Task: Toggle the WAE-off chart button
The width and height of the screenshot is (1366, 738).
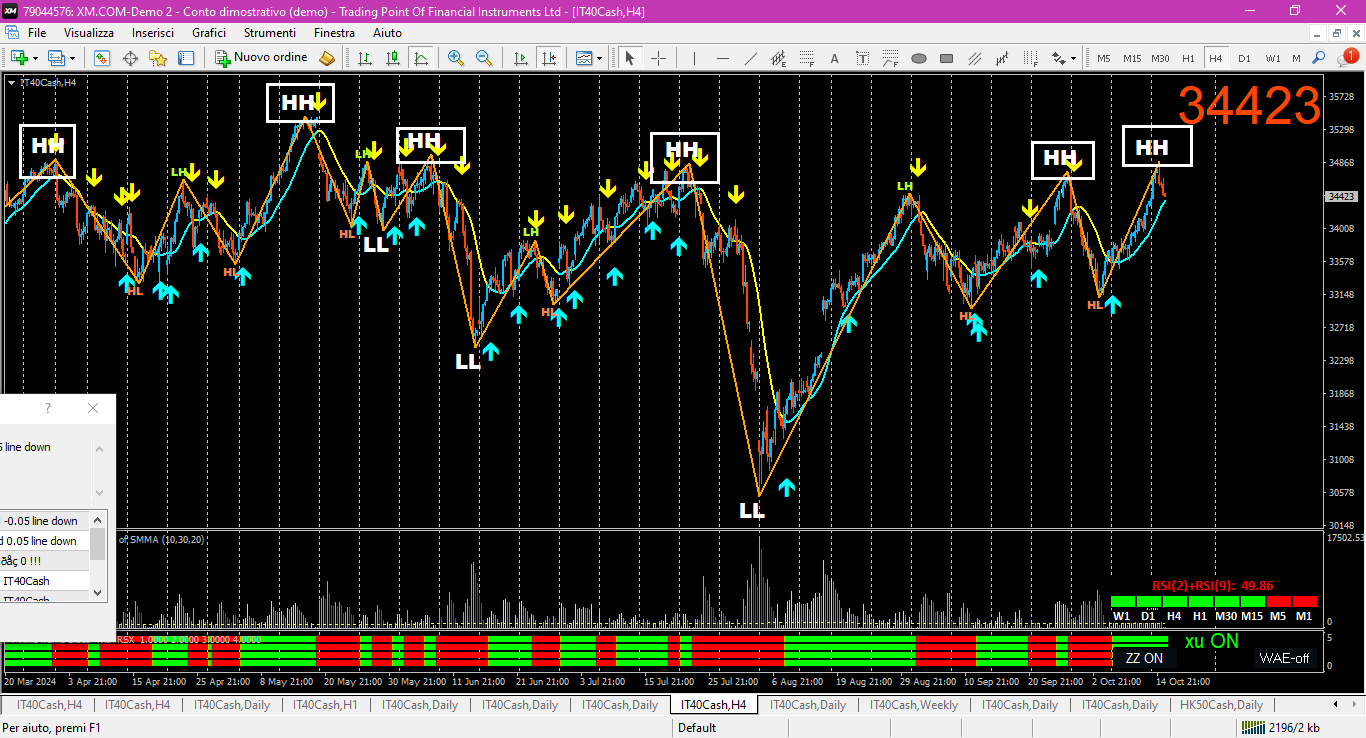Action: [1284, 658]
